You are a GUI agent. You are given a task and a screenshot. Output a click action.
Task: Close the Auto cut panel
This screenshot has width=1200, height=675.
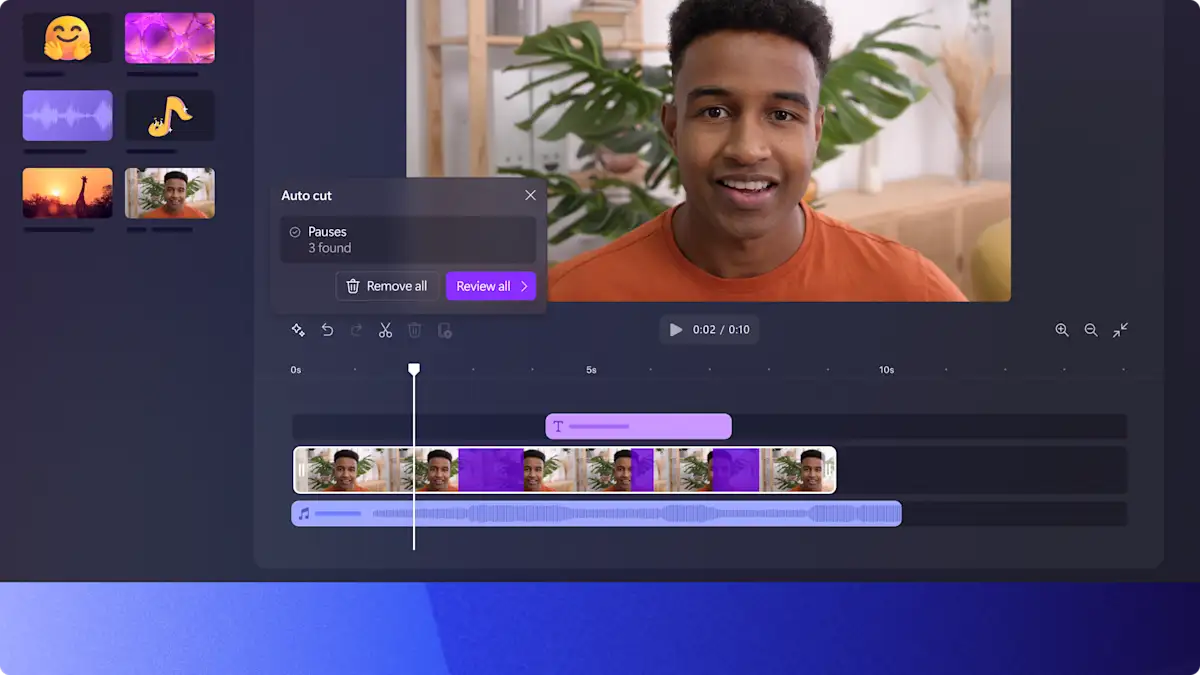point(530,195)
